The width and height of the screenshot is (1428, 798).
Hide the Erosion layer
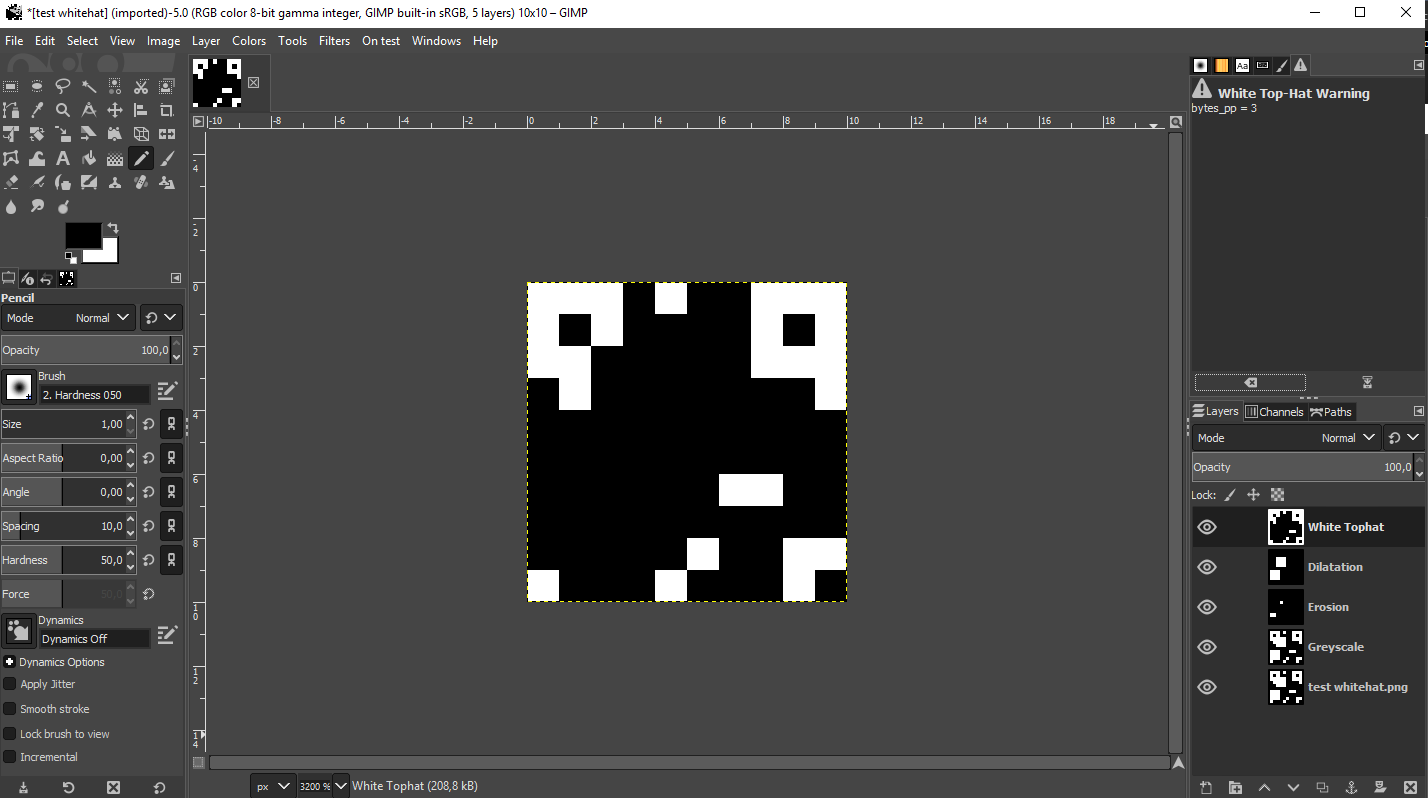[1207, 607]
